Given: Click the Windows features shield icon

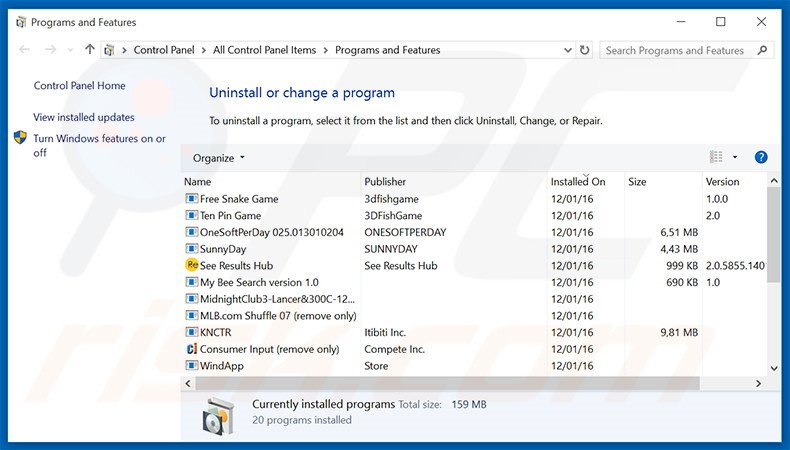Looking at the screenshot, I should (x=20, y=137).
